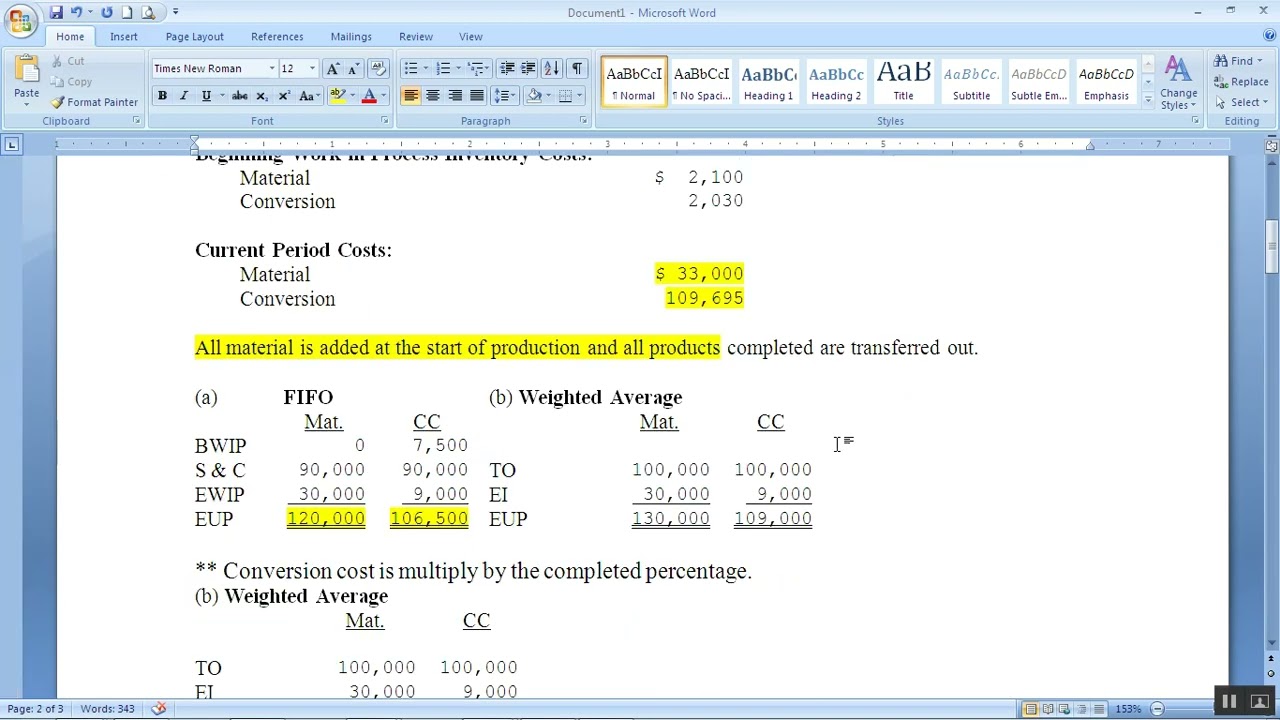Shrink font size
The width and height of the screenshot is (1280, 720).
point(351,68)
